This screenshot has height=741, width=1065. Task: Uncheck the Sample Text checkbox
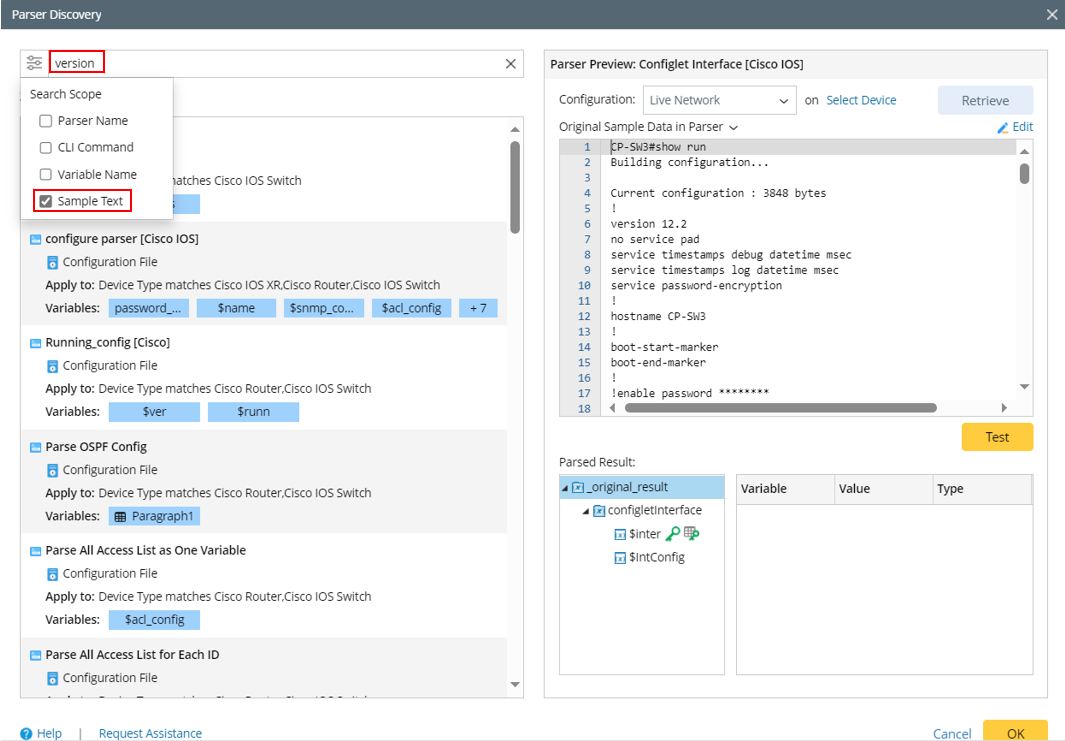(x=46, y=201)
